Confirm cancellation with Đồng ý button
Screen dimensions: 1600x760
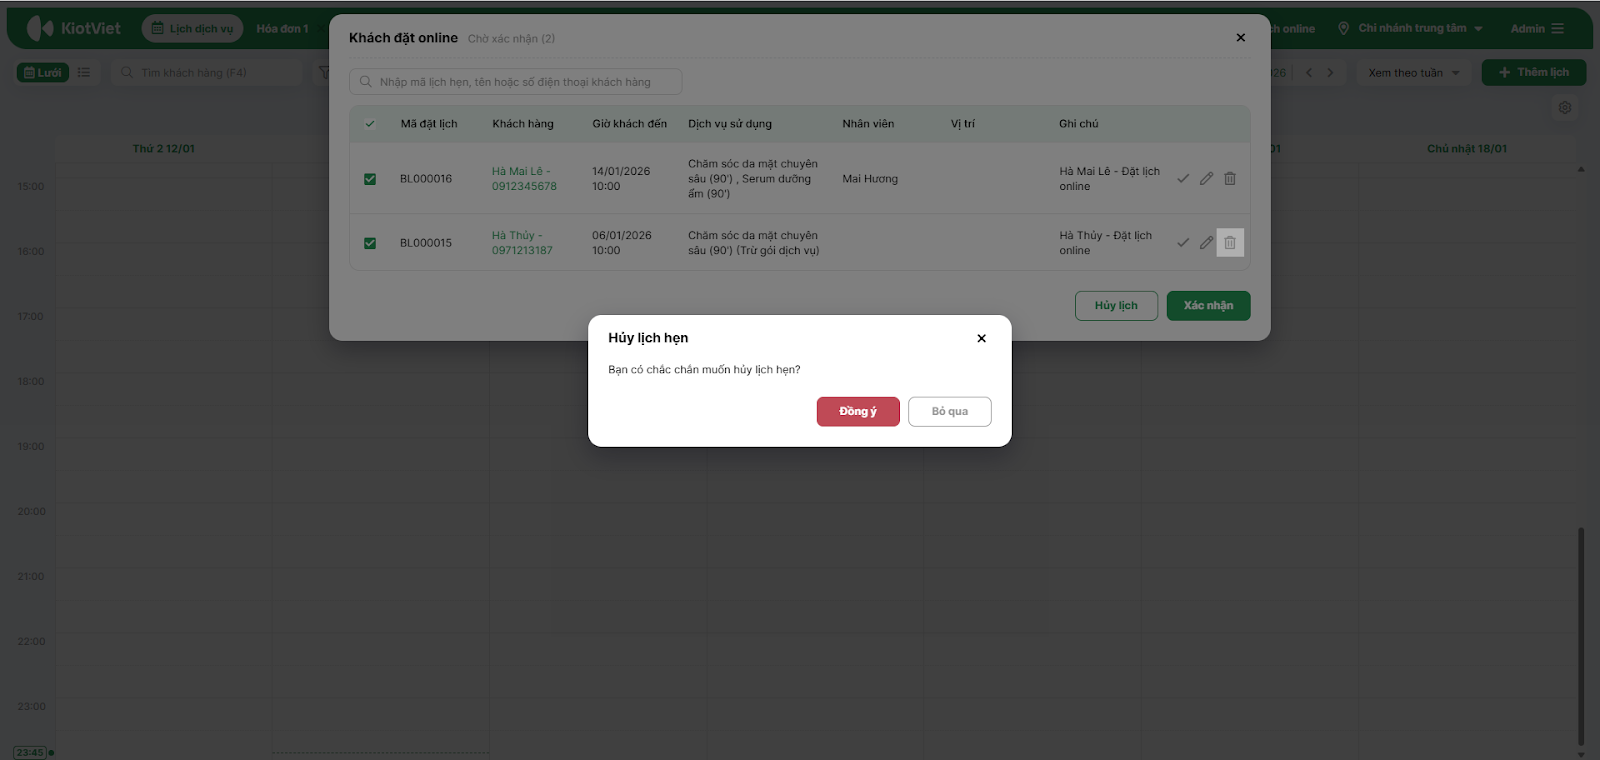click(858, 412)
